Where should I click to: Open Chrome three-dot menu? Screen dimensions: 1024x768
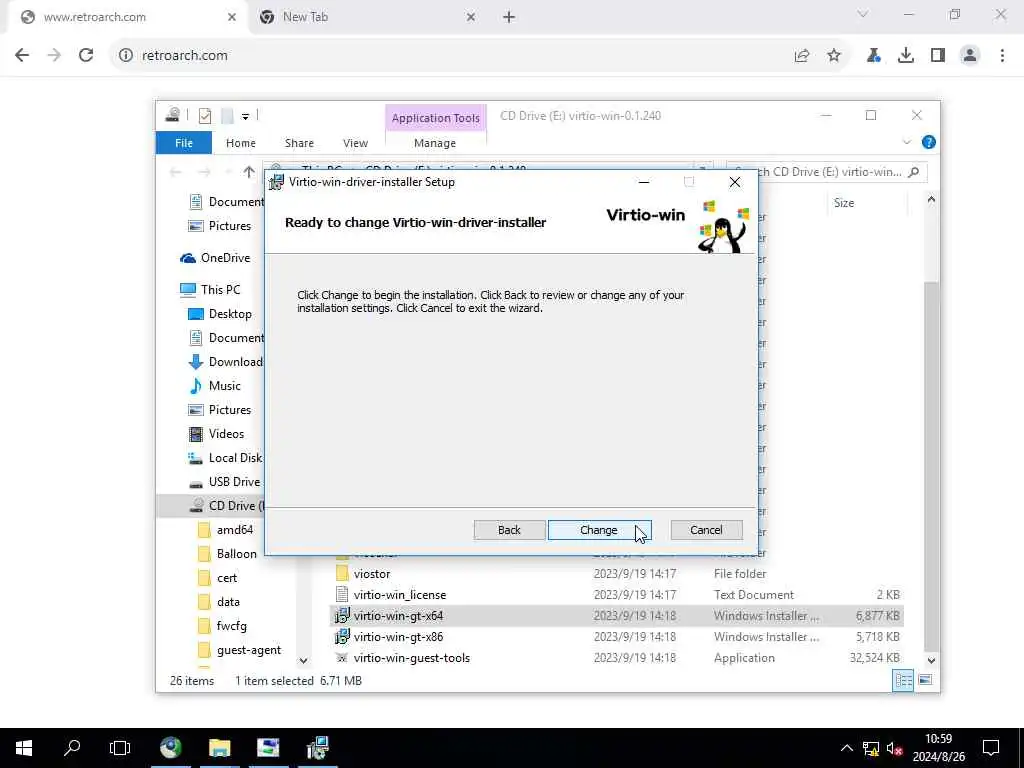click(1002, 56)
